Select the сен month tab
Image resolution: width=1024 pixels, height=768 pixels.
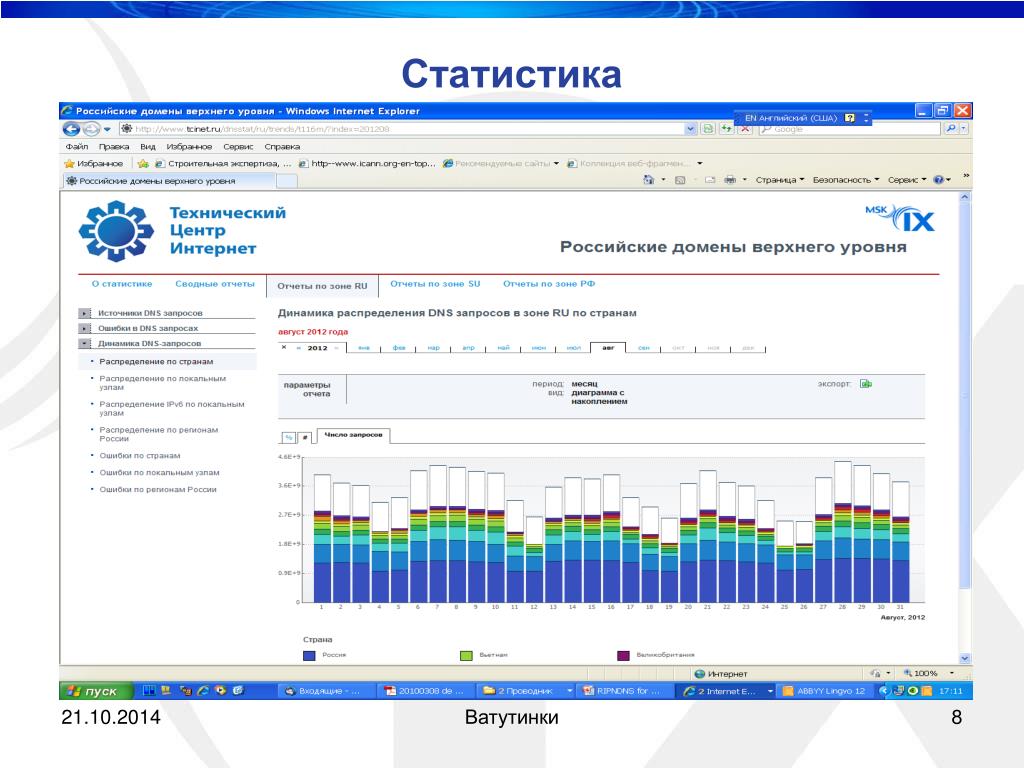(643, 348)
